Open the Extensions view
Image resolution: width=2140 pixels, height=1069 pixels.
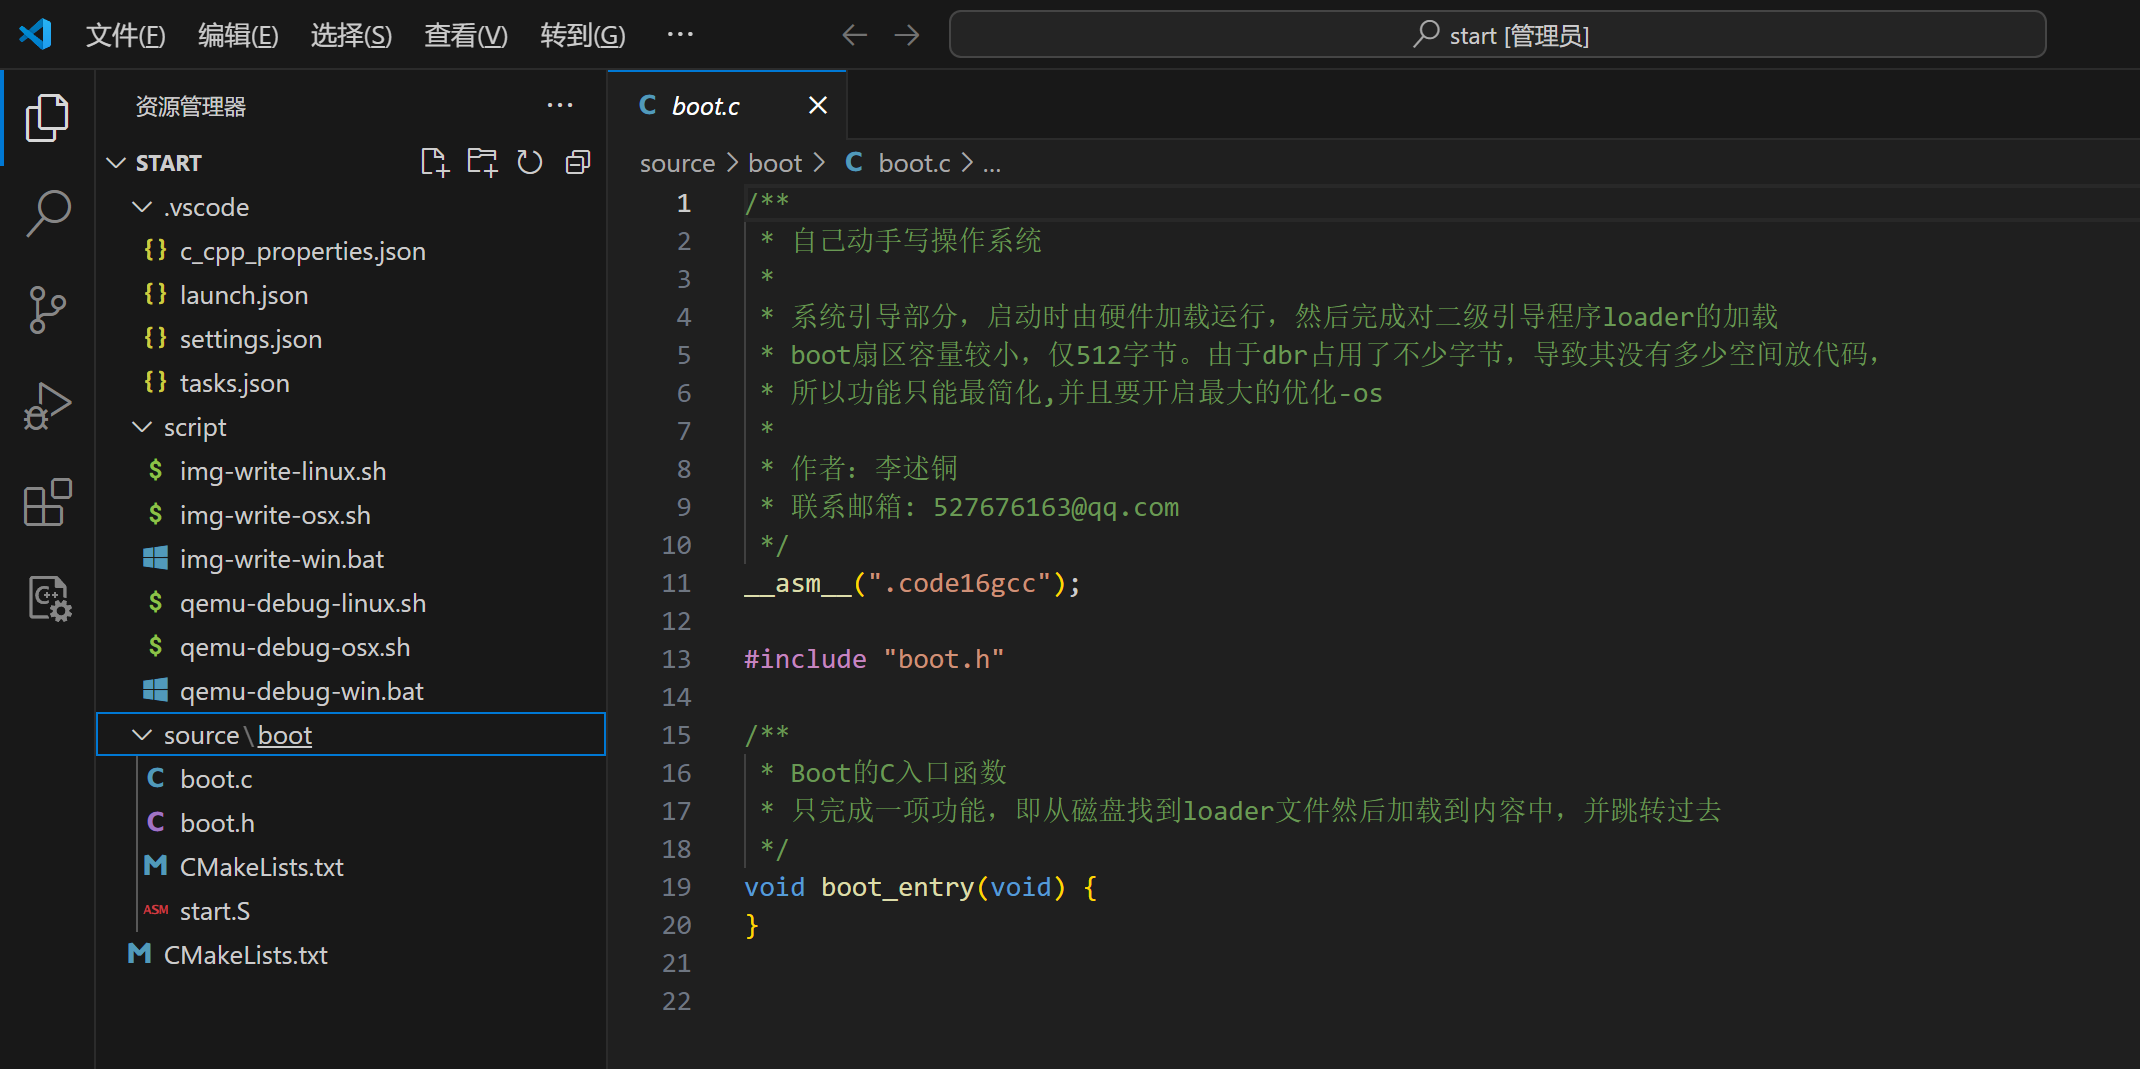[47, 502]
